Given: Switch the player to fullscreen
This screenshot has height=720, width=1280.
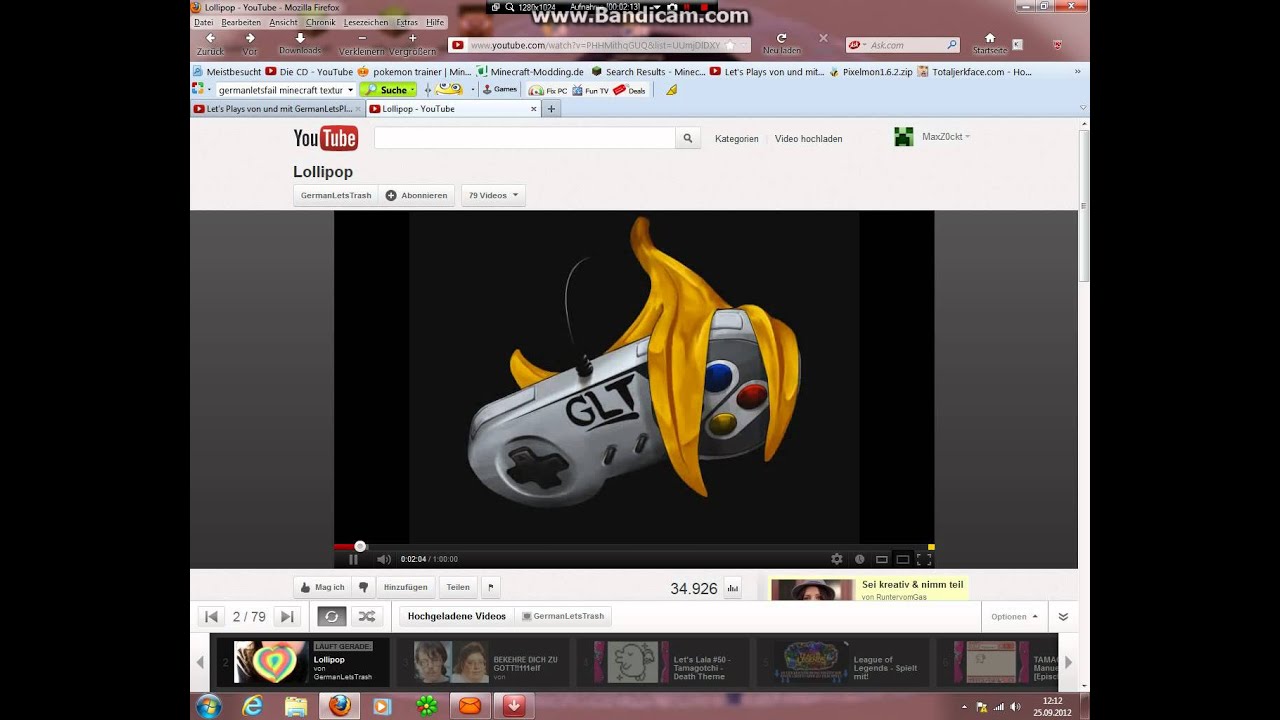Looking at the screenshot, I should tap(924, 559).
